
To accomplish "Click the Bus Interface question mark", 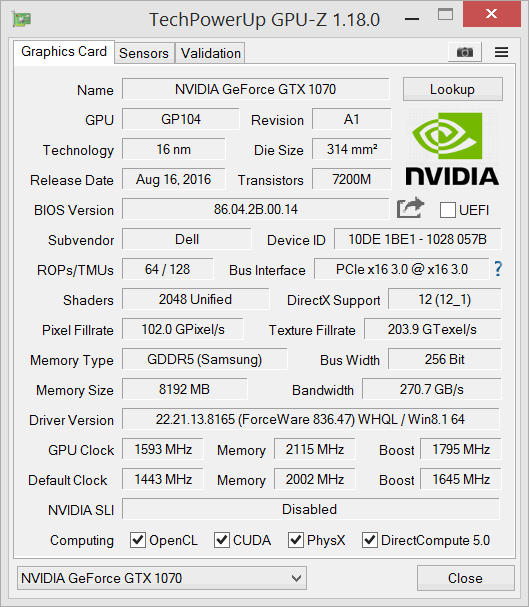I will coord(498,269).
